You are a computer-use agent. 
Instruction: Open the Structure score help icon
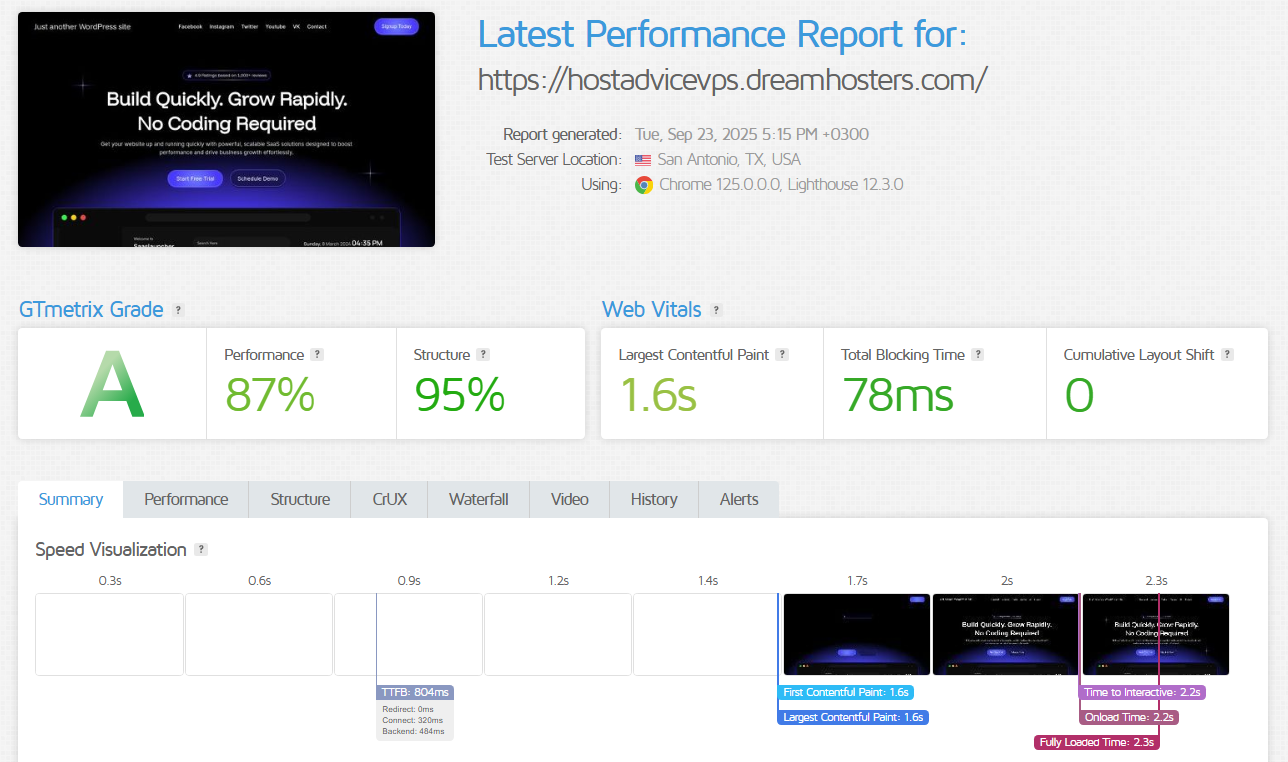pos(483,354)
